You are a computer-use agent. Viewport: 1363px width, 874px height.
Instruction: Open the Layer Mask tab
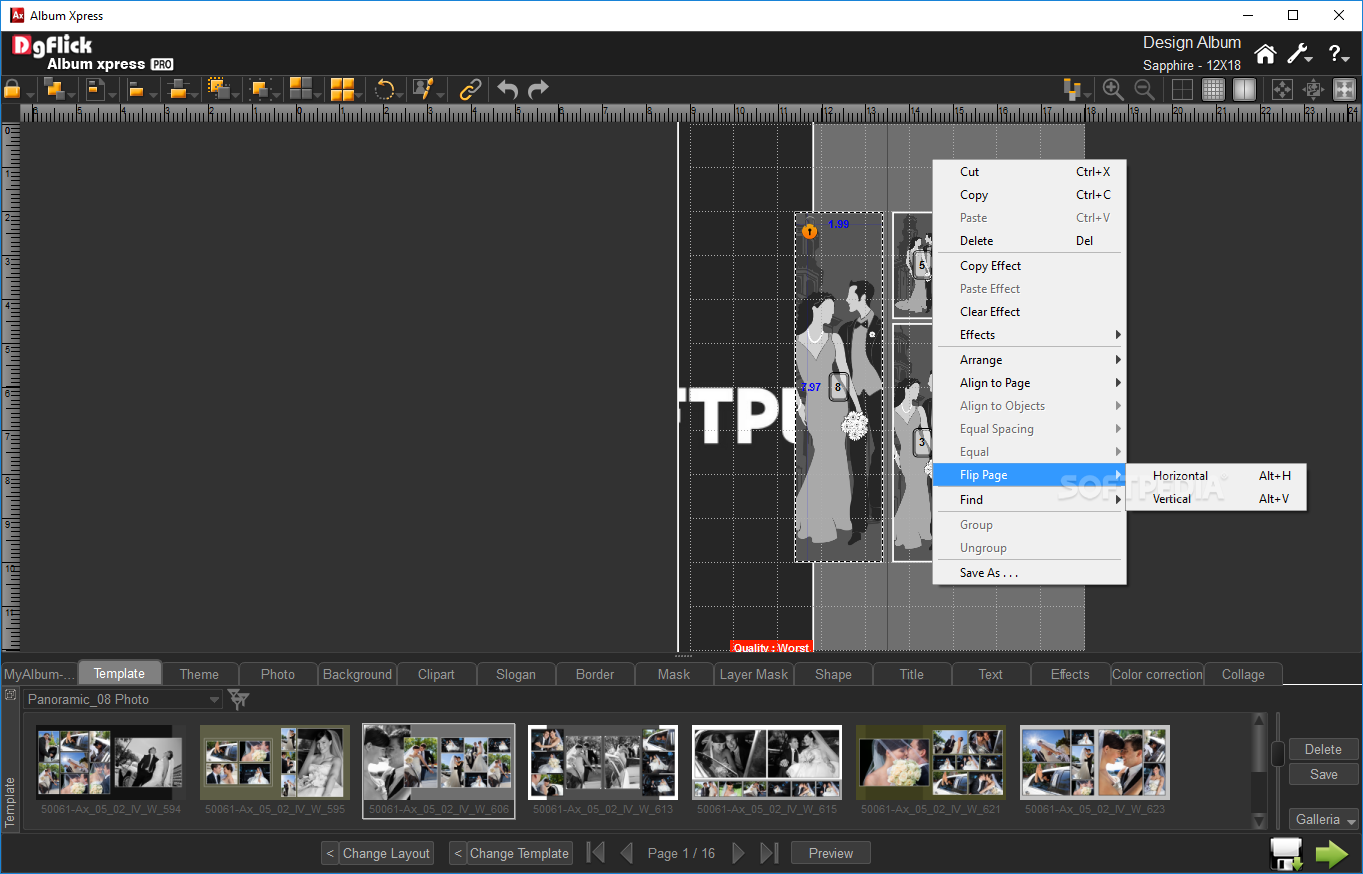click(x=754, y=674)
